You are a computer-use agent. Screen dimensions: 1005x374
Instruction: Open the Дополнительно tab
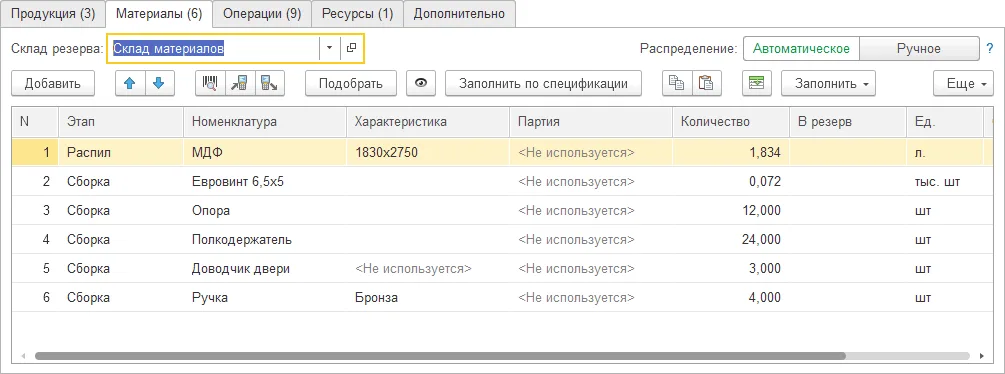click(459, 14)
